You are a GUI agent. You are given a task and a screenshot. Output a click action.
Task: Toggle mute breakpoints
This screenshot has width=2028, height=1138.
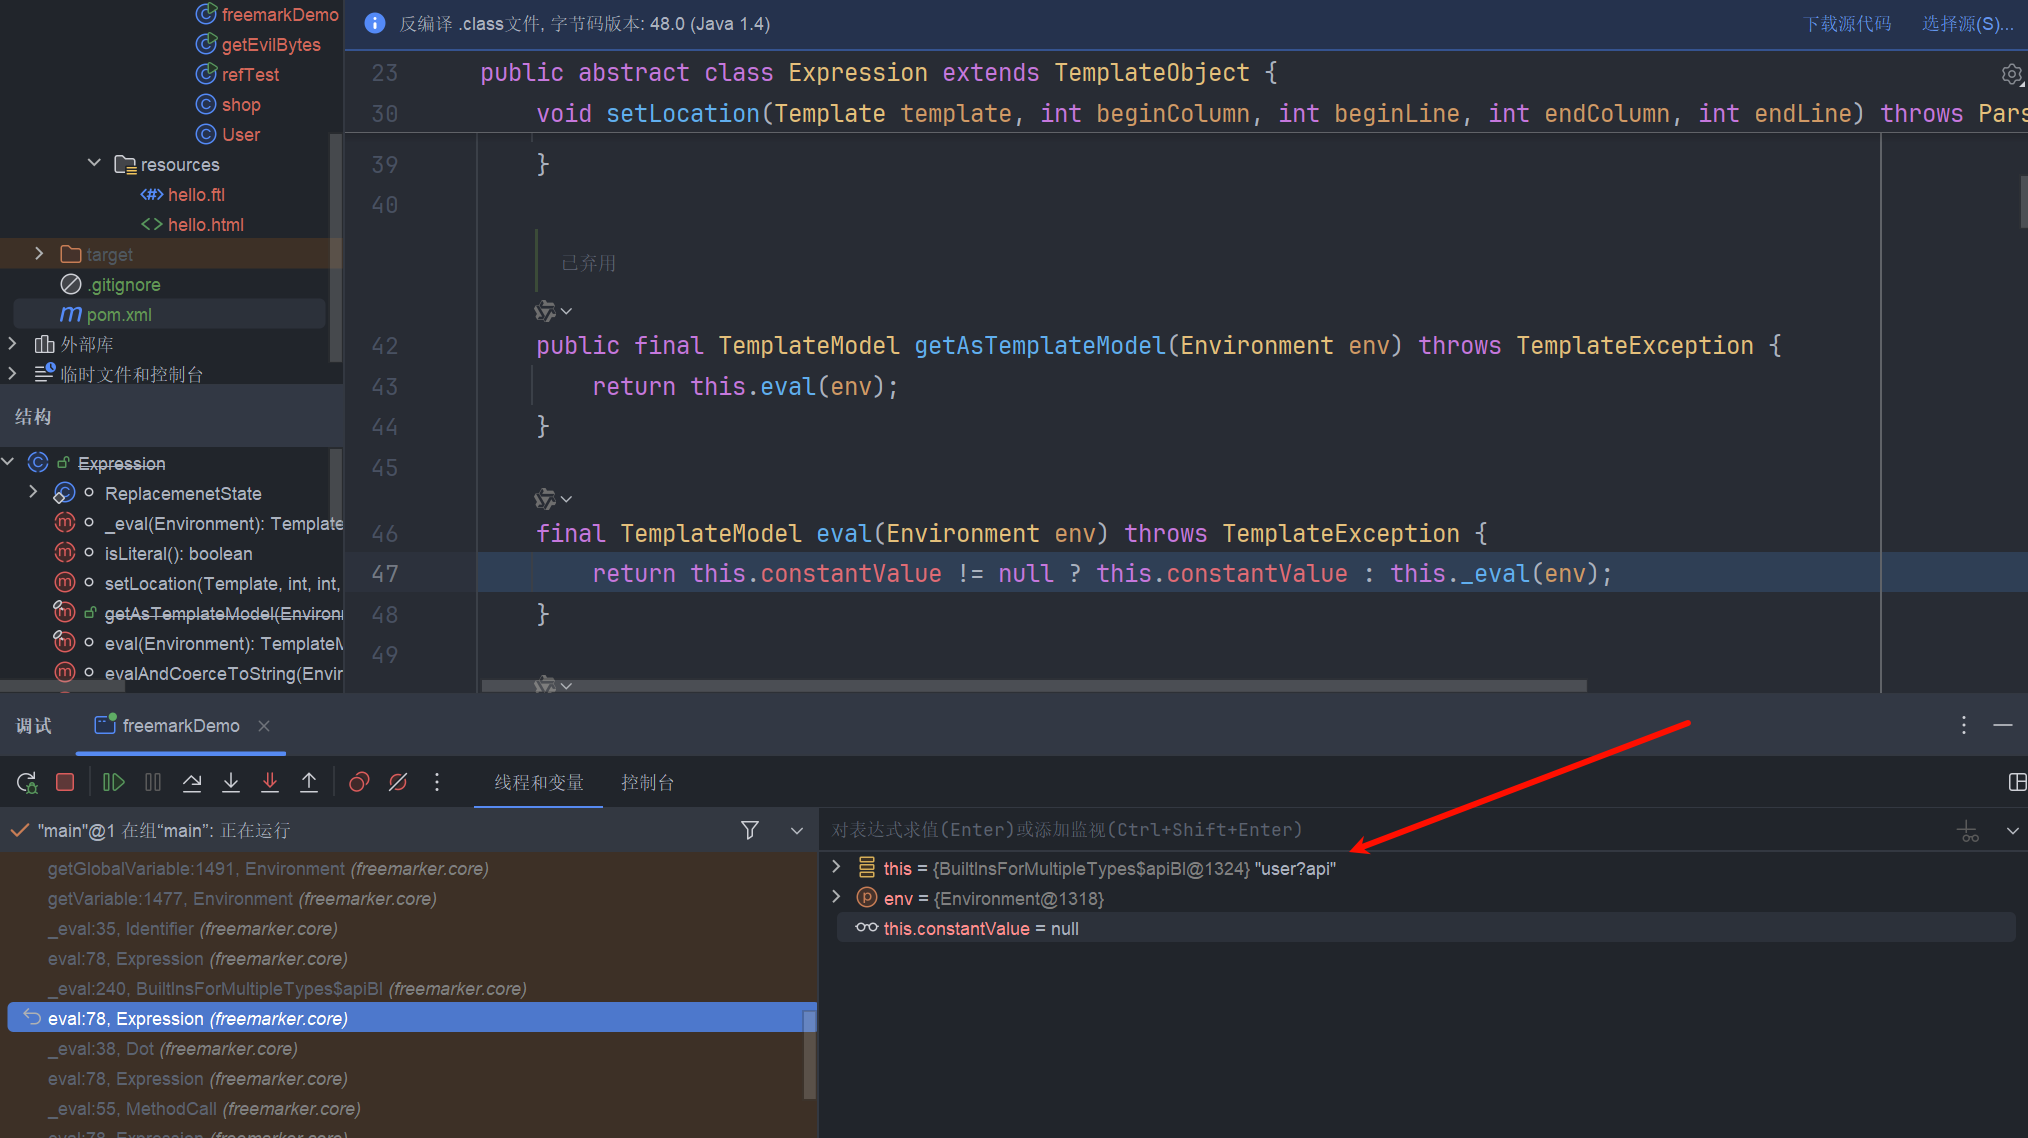coord(398,782)
